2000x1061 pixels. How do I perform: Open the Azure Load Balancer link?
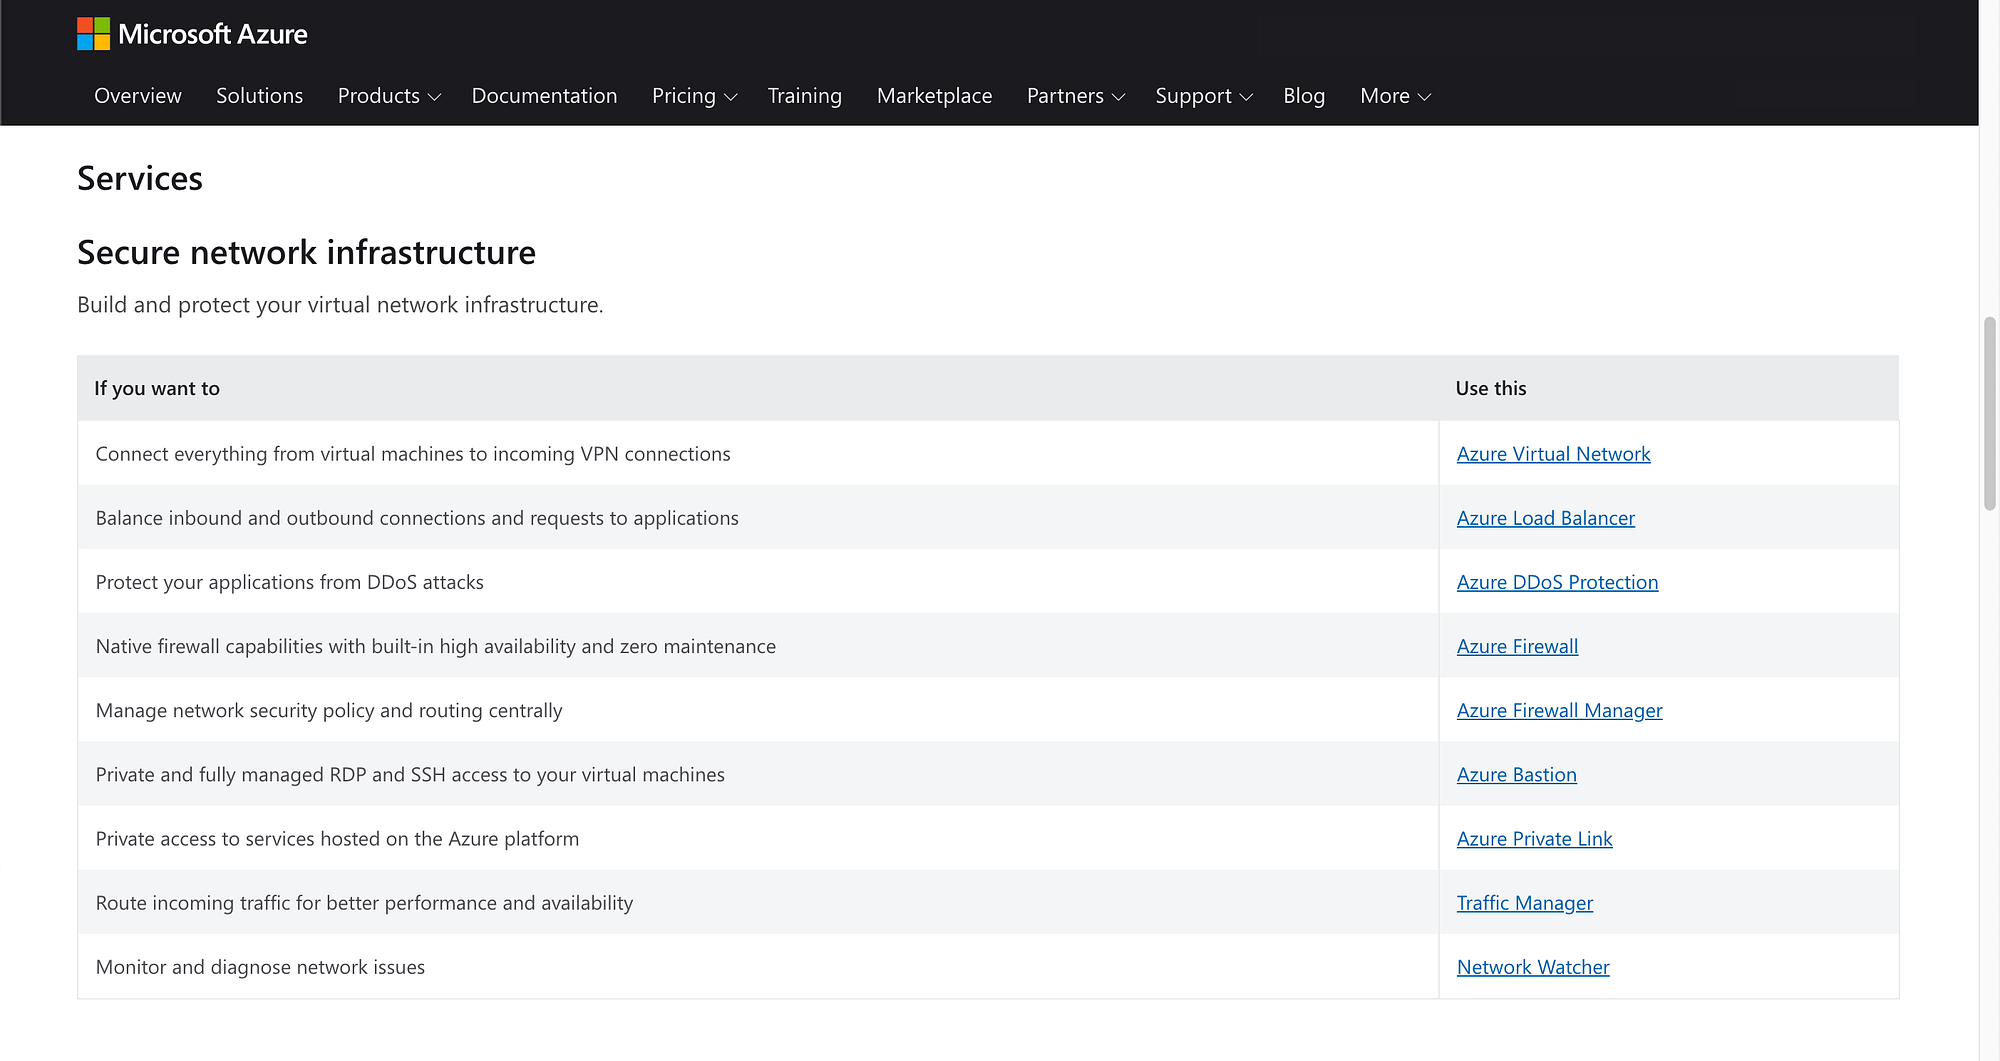click(x=1545, y=518)
